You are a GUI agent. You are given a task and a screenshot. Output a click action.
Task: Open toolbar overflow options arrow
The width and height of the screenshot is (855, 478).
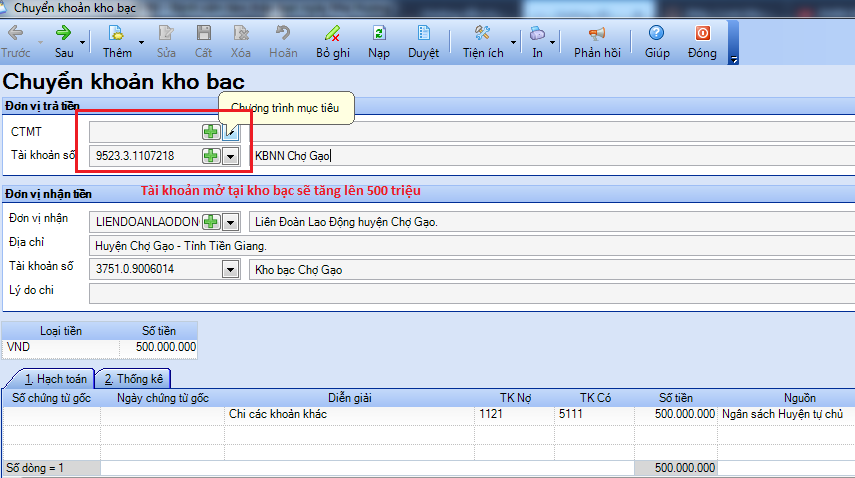[x=733, y=59]
